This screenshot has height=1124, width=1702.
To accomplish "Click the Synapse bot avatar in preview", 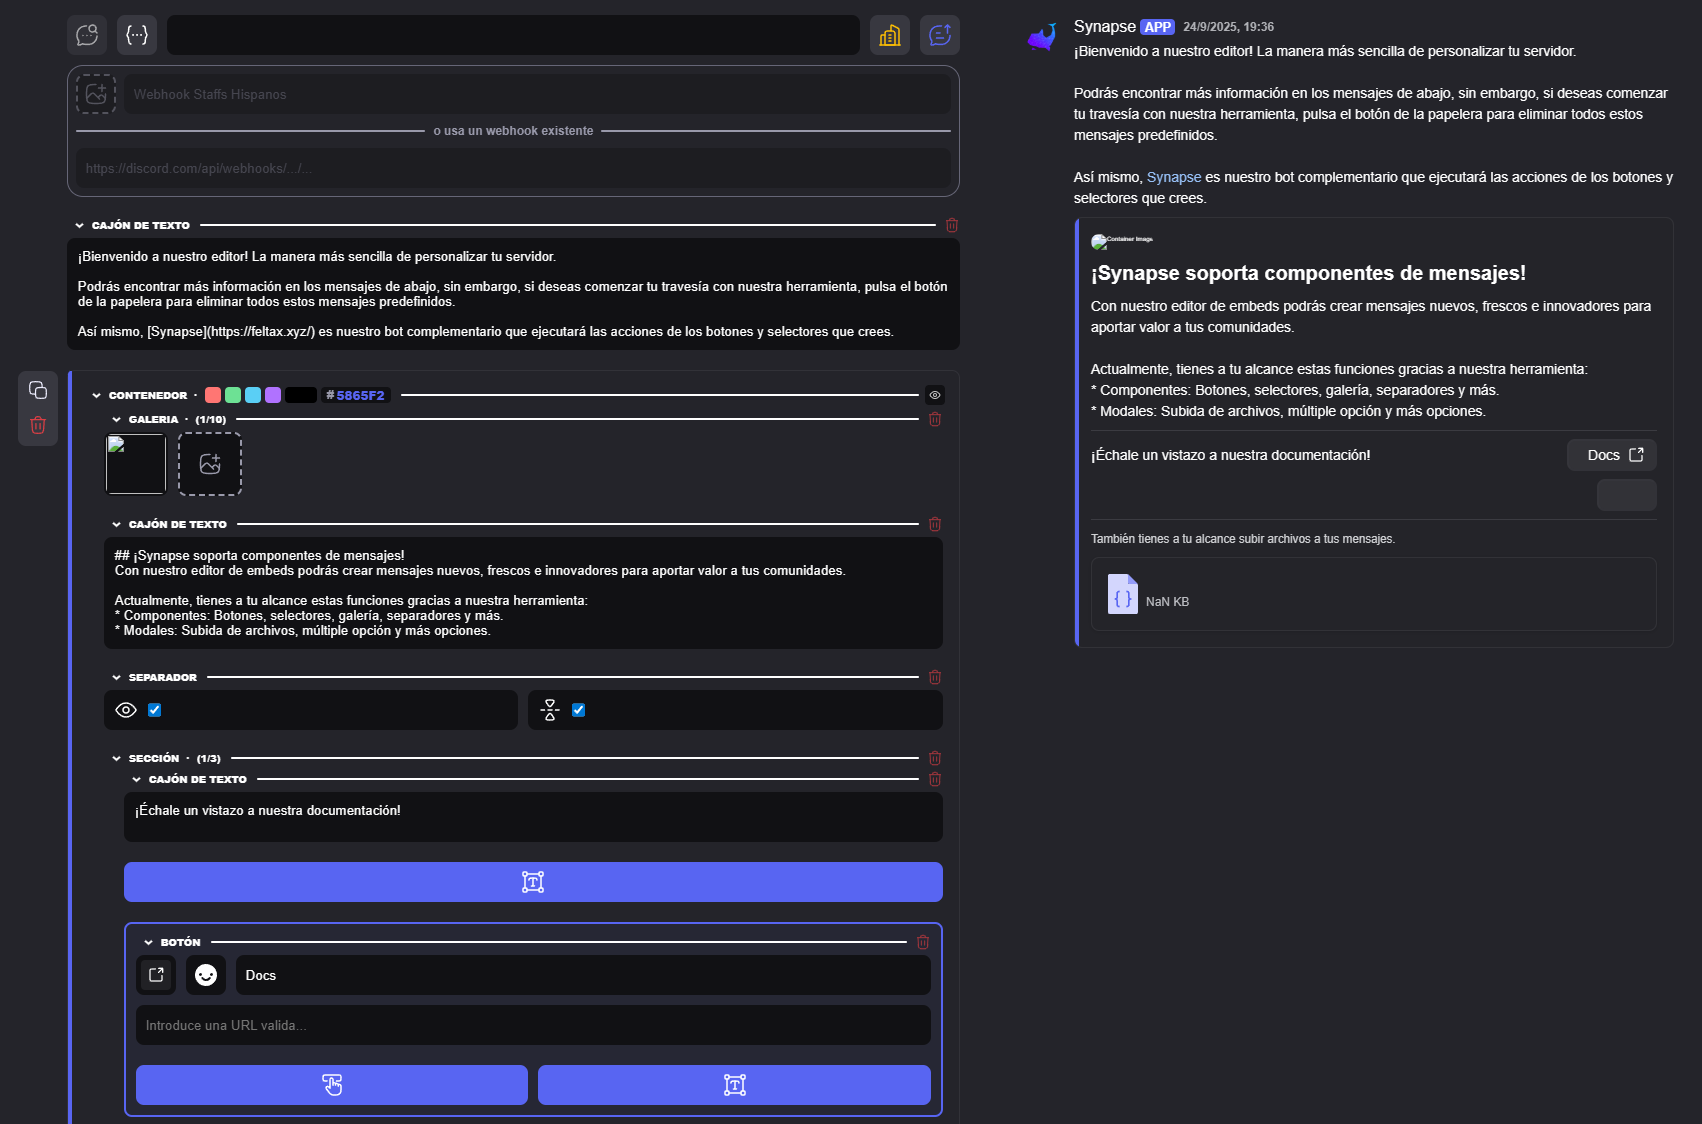I will [1042, 37].
